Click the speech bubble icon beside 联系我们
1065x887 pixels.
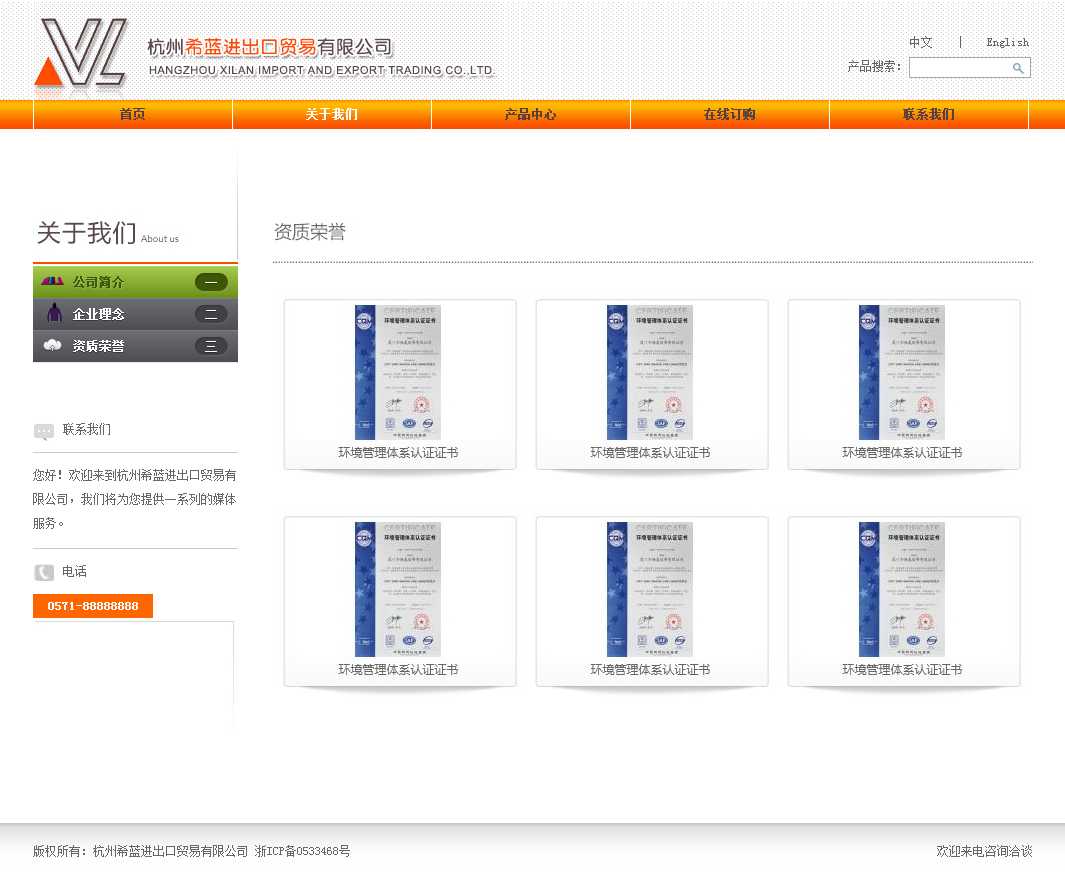click(x=44, y=431)
